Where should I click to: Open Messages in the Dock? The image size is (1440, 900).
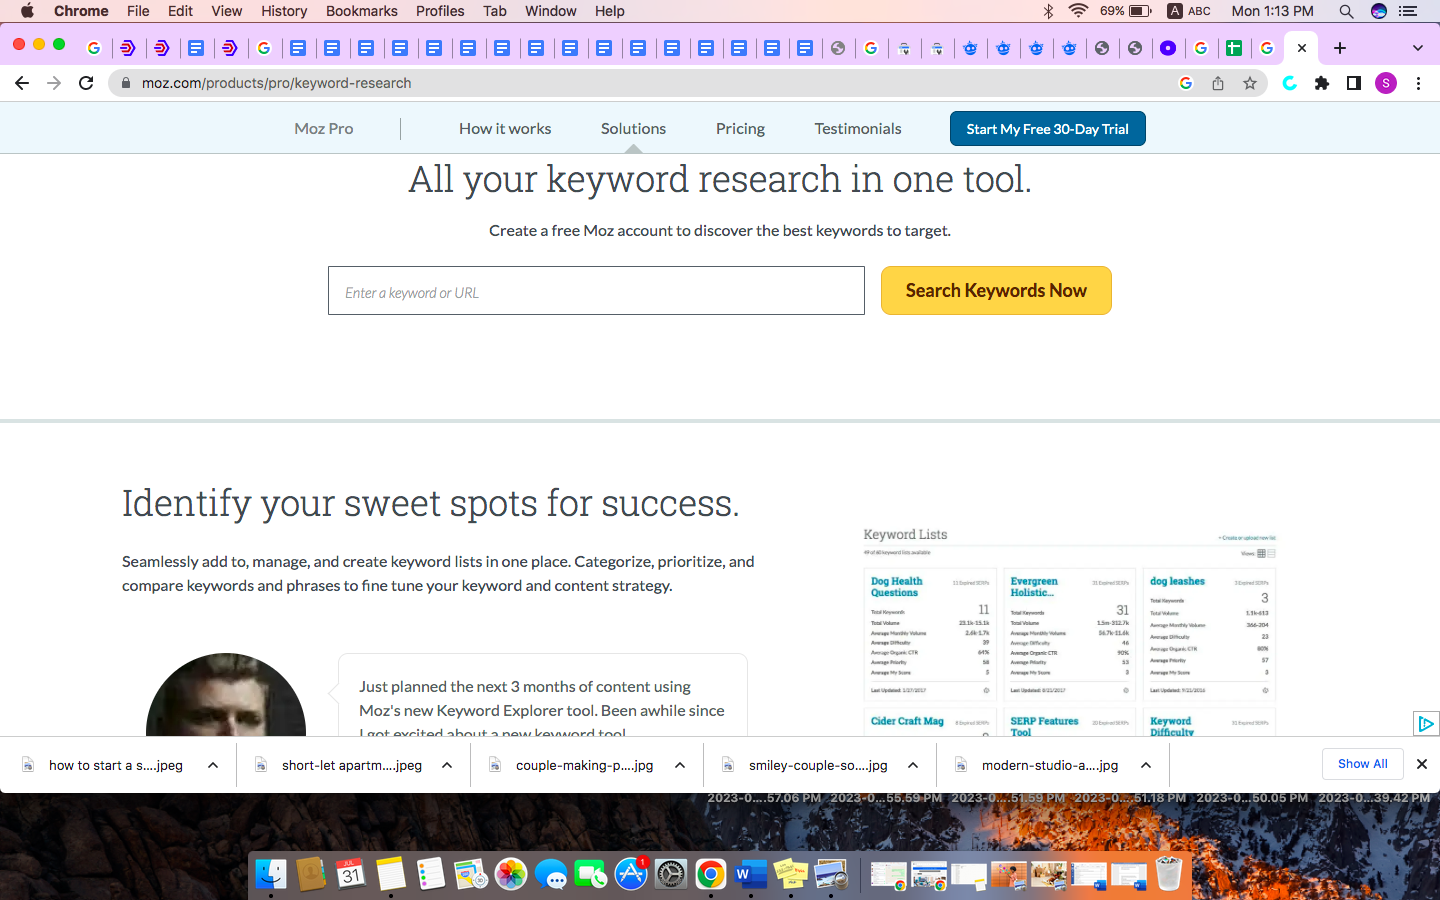pyautogui.click(x=551, y=874)
